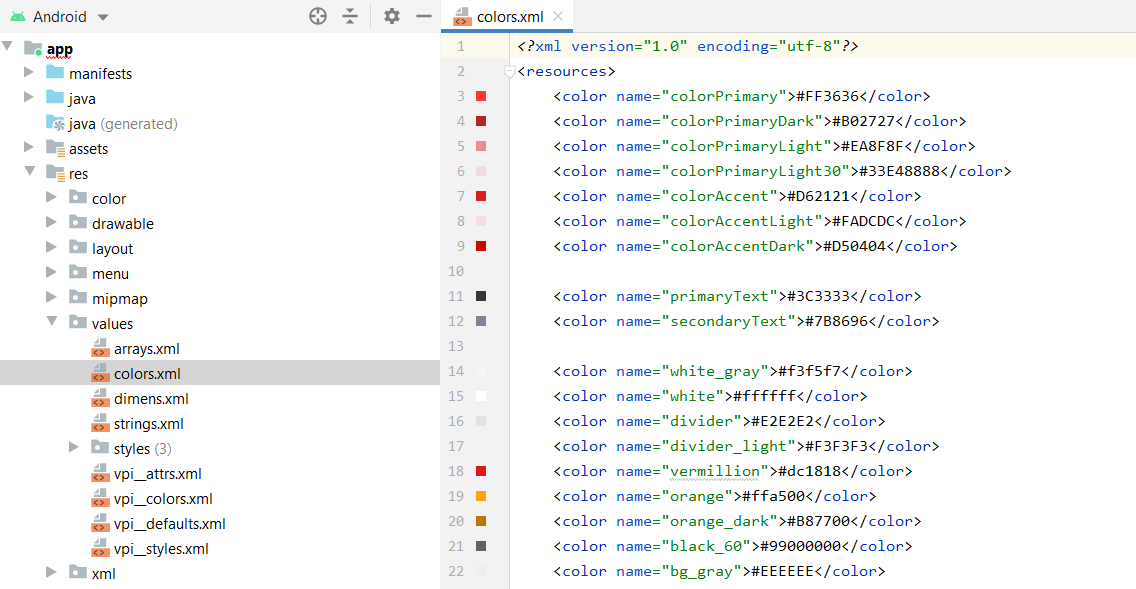The height and width of the screenshot is (589, 1136).
Task: Open the Project panel options gear icon
Action: pos(392,16)
